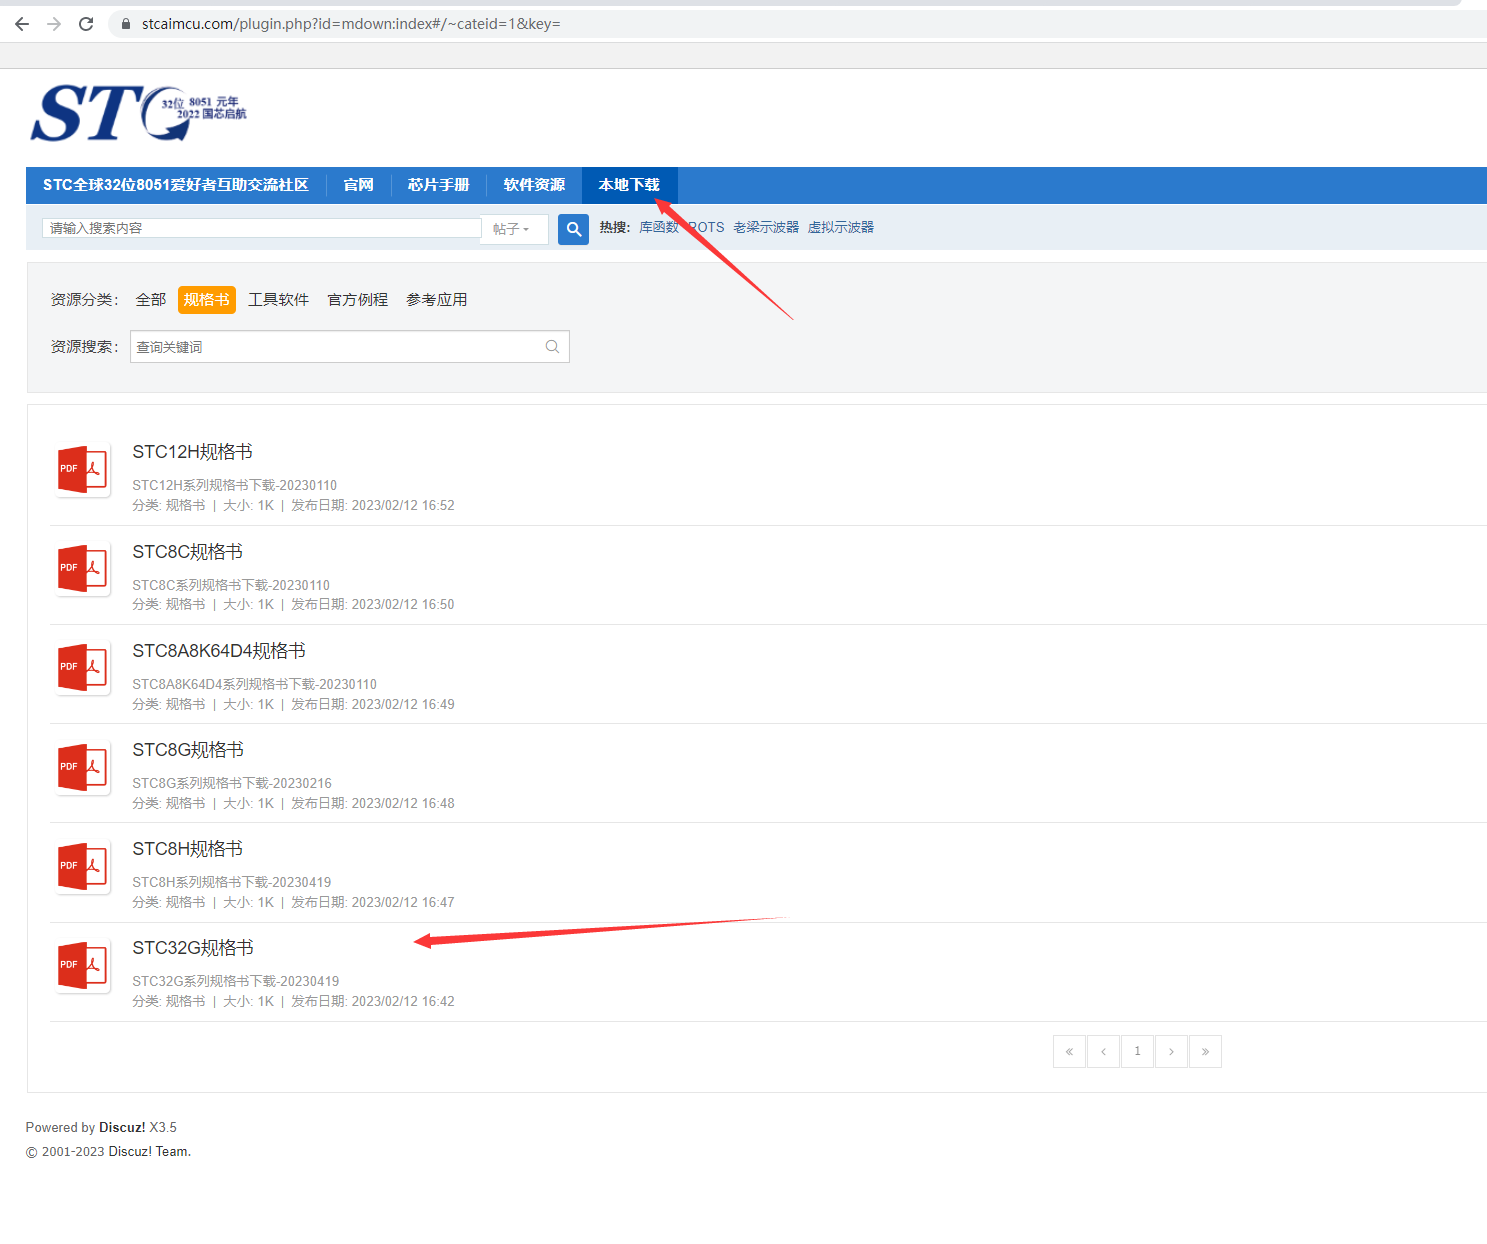The image size is (1487, 1244).
Task: Click text STC8H系列规格书下载-20230419
Action: [232, 882]
